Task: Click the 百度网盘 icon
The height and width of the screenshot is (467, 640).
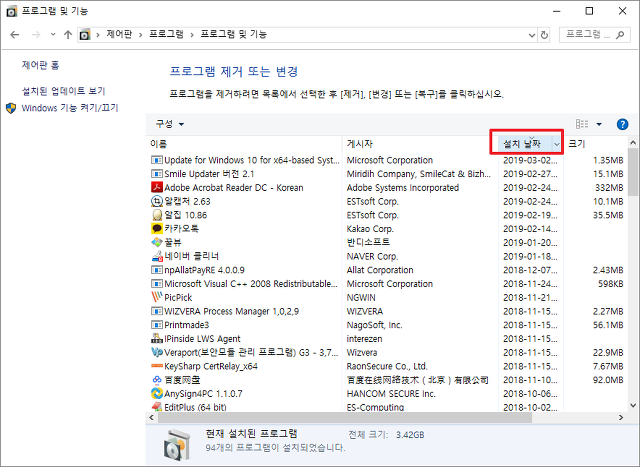Action: pyautogui.click(x=157, y=380)
